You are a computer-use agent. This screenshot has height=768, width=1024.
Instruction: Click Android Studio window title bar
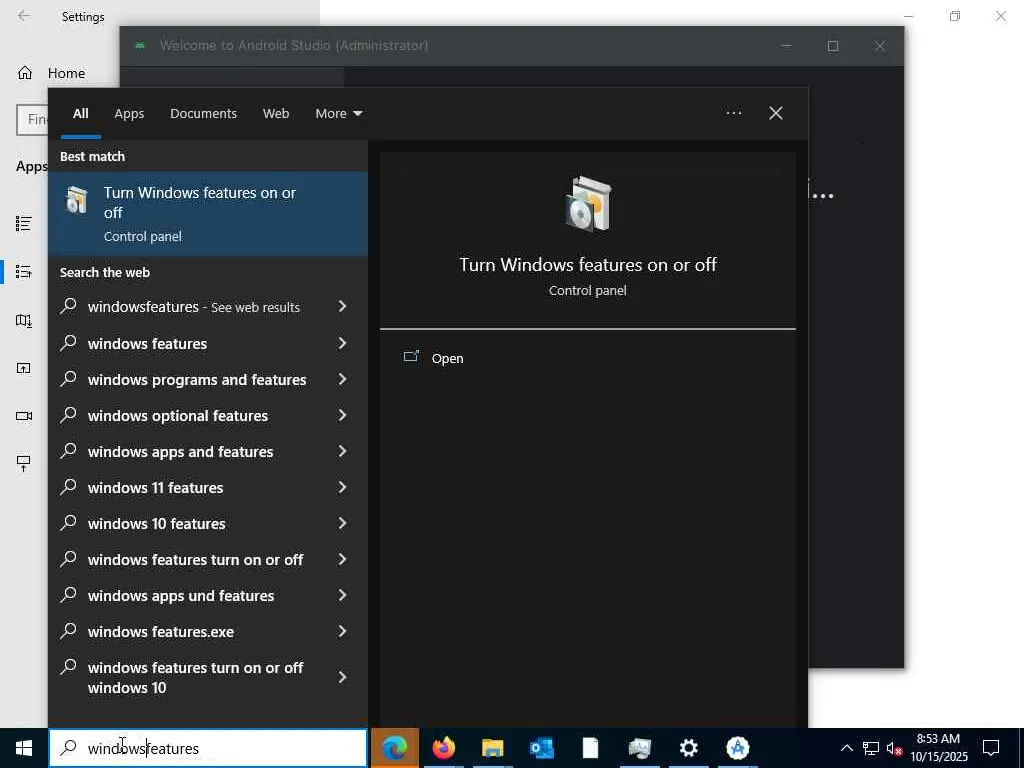(x=512, y=46)
